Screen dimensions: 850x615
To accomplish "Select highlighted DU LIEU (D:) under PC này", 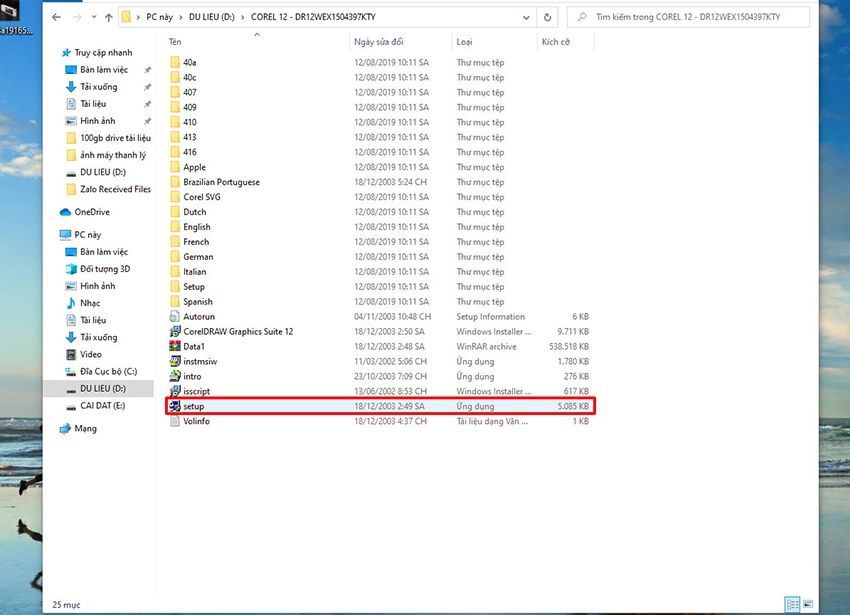I will [98, 388].
